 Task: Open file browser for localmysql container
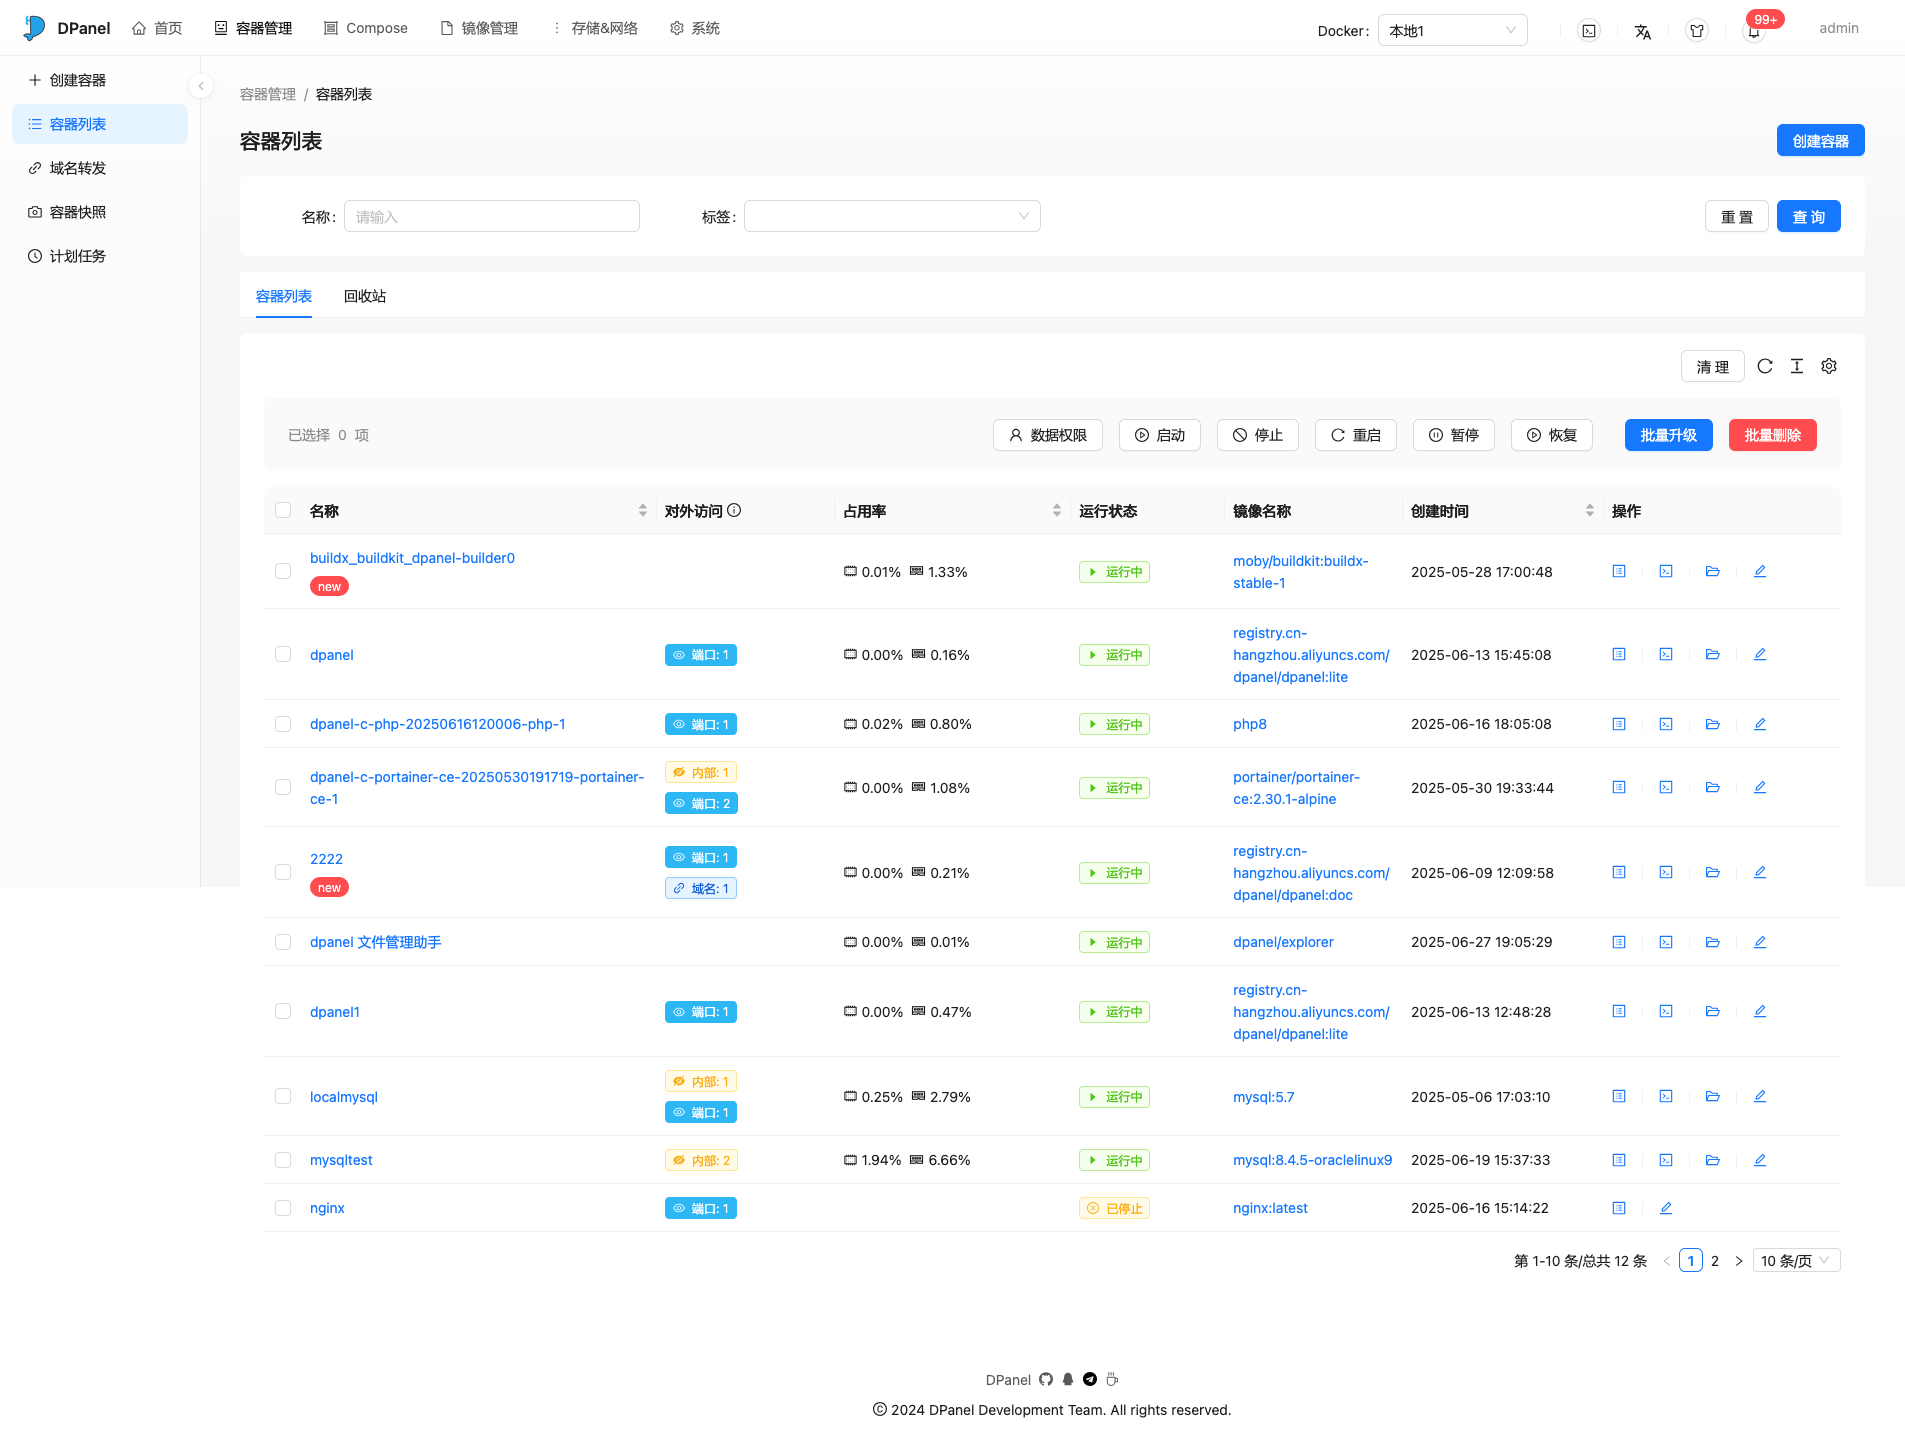tap(1712, 1096)
